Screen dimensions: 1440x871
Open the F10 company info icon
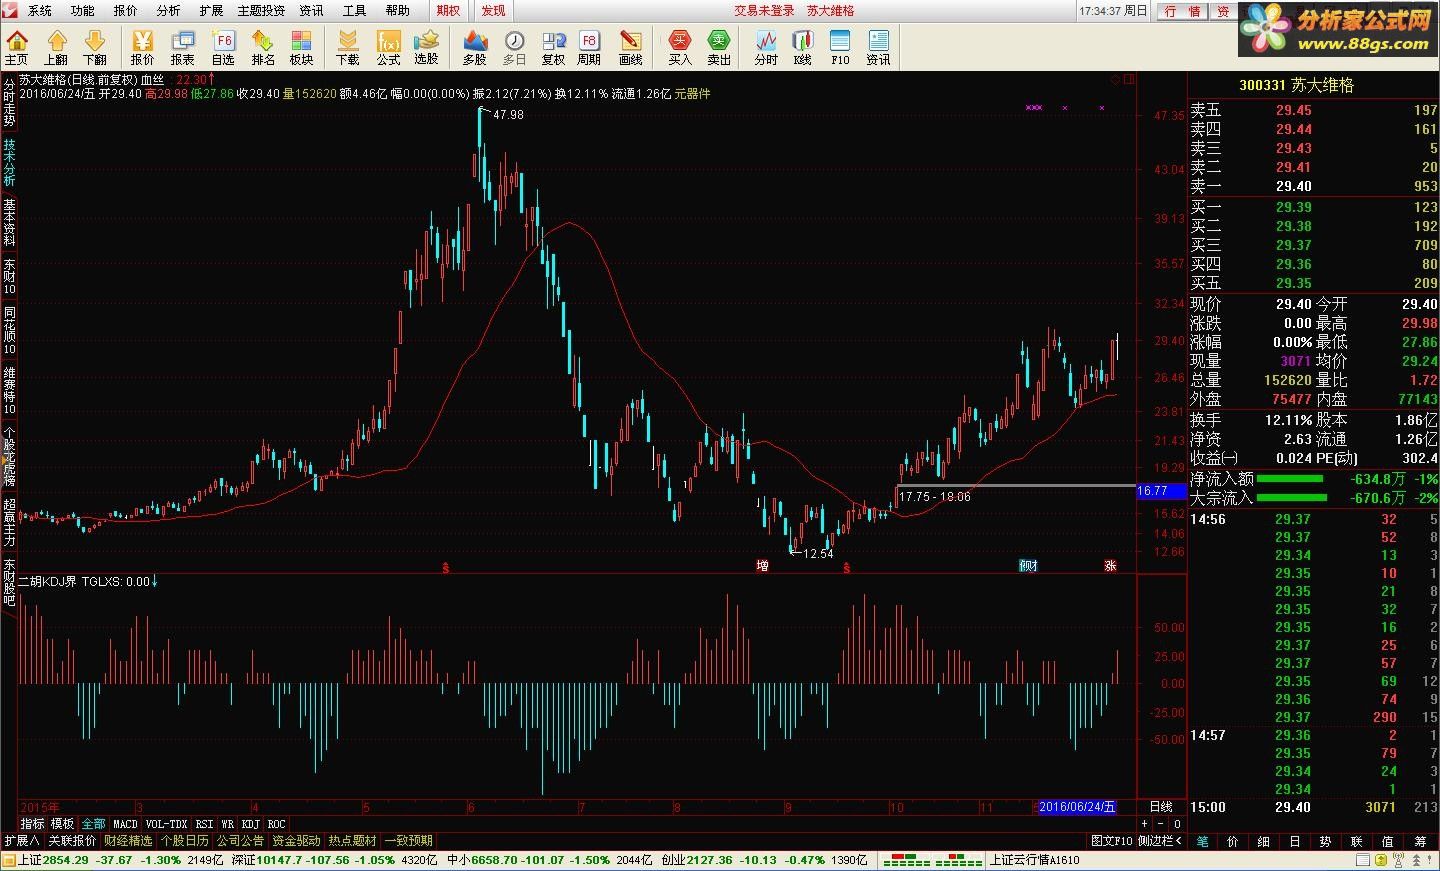click(840, 47)
